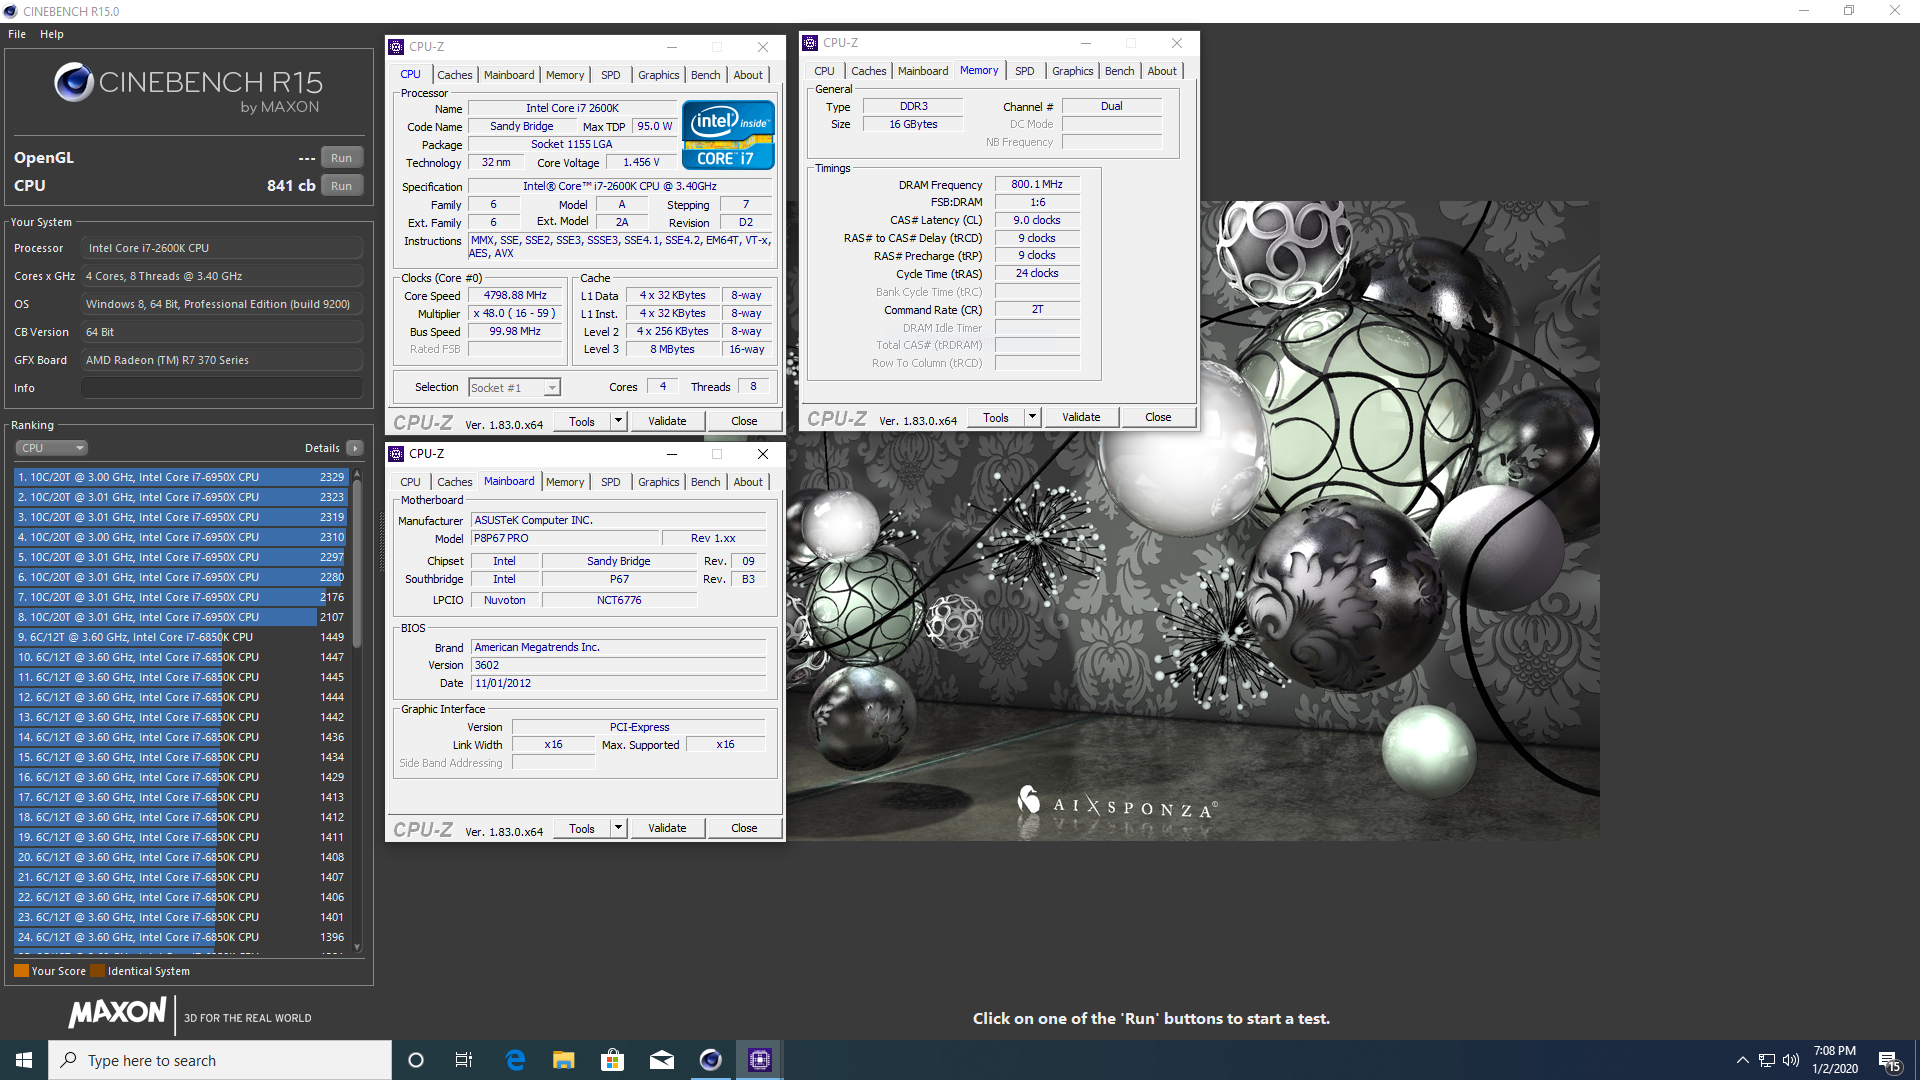This screenshot has height=1080, width=1920.
Task: Switch to CPU-Z taskbar icon
Action: tap(759, 1060)
